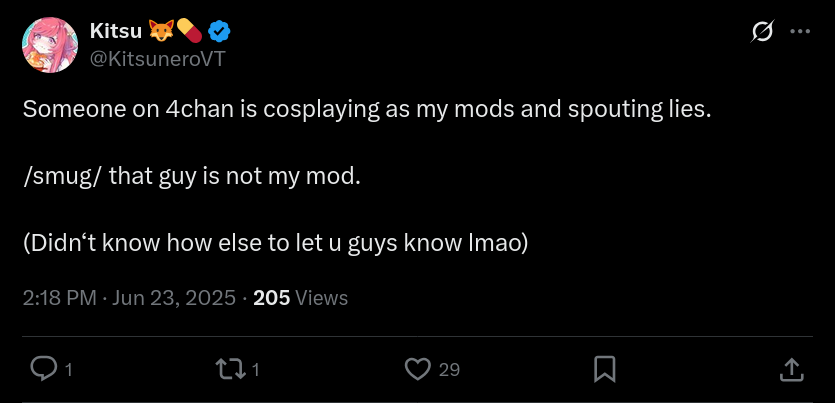Open the 2:18 PM Jun 23, 2025 timestamp
The width and height of the screenshot is (835, 403).
129,298
